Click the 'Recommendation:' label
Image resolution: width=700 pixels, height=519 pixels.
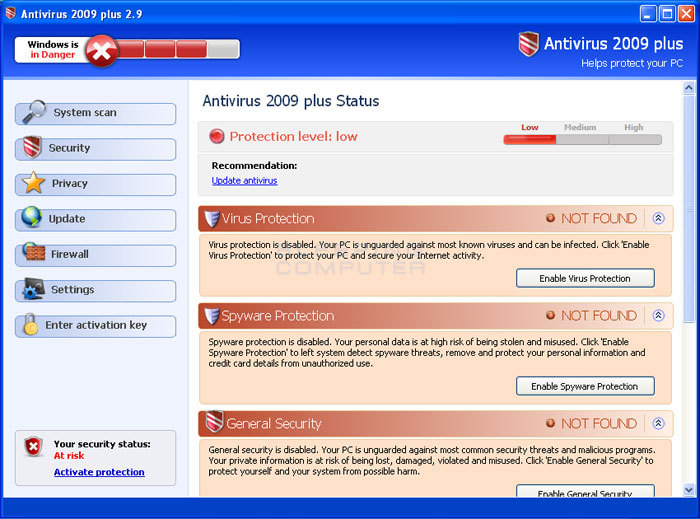254,166
